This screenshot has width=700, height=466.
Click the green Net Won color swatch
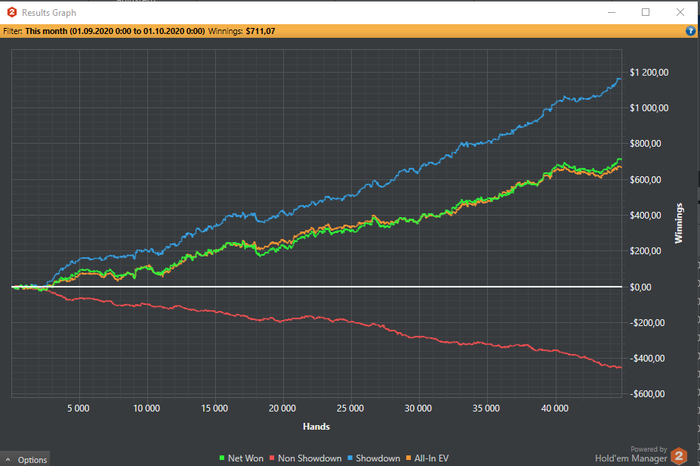coord(222,458)
